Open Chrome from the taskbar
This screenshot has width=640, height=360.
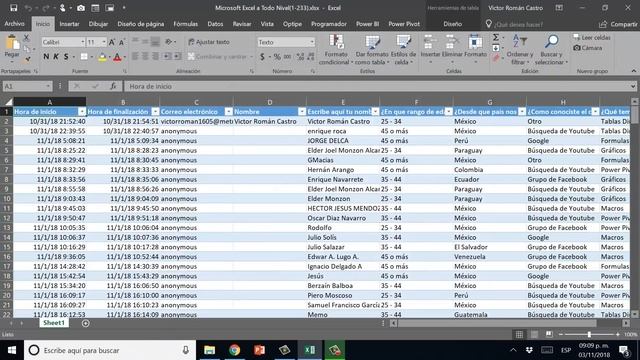[x=234, y=350]
